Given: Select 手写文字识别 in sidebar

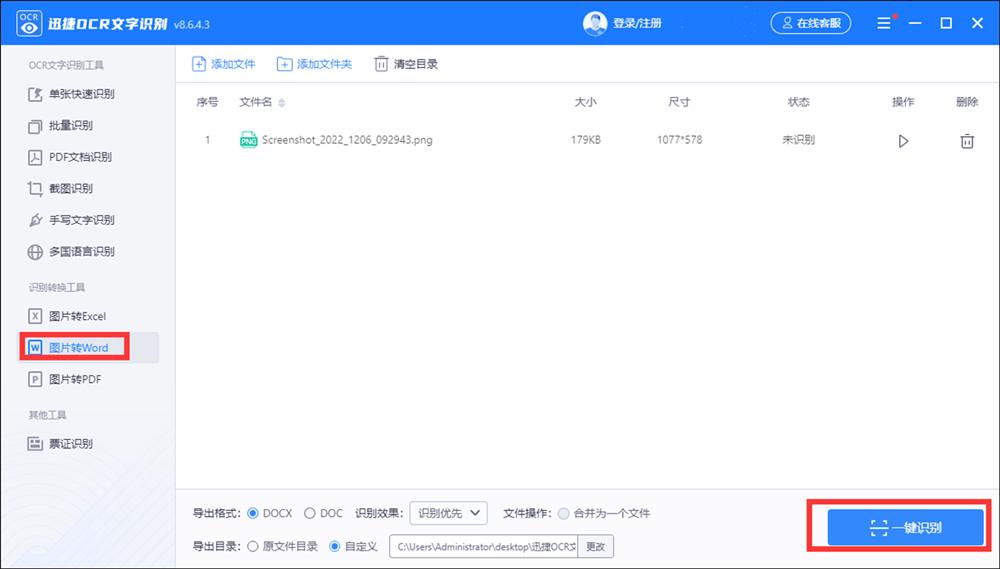Looking at the screenshot, I should click(71, 220).
